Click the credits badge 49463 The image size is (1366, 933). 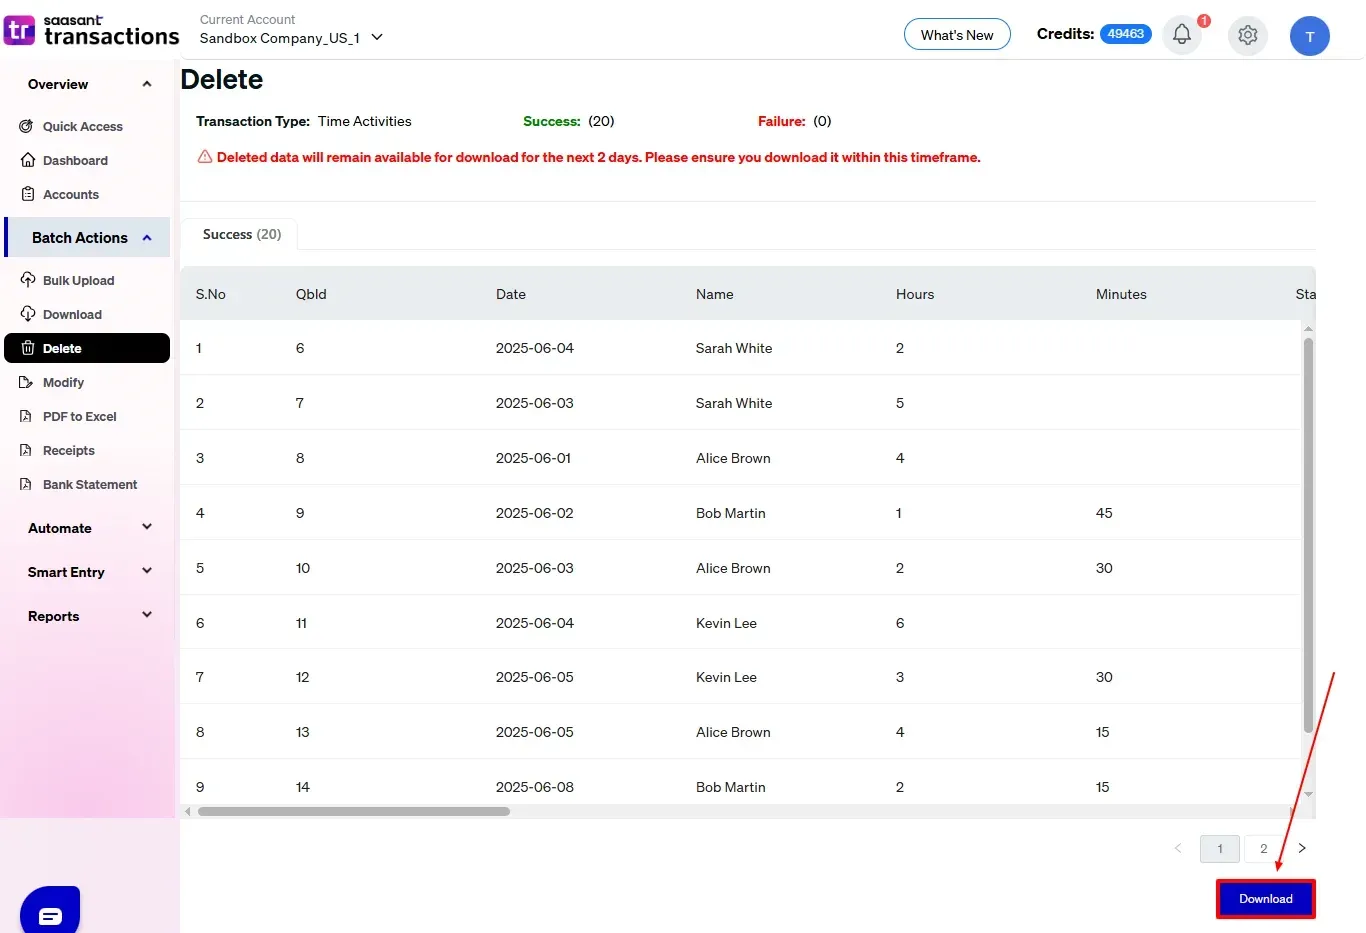1125,34
